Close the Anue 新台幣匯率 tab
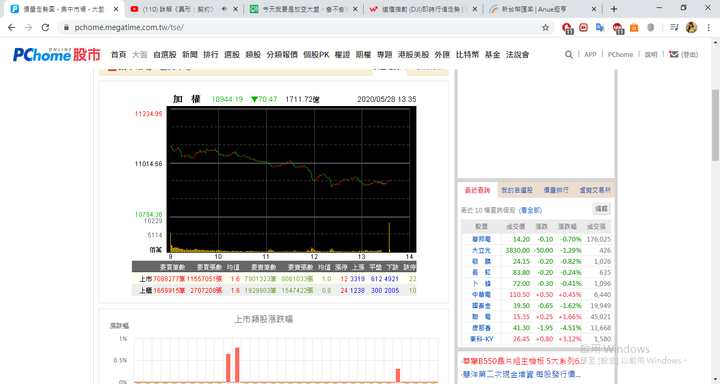Image resolution: width=720 pixels, height=384 pixels. pos(594,9)
